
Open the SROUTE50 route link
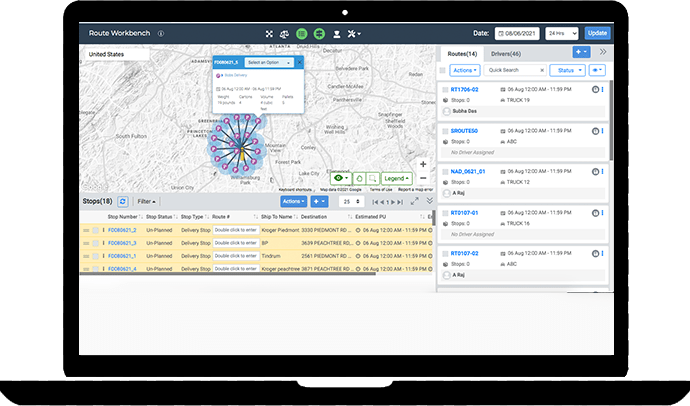pos(465,131)
